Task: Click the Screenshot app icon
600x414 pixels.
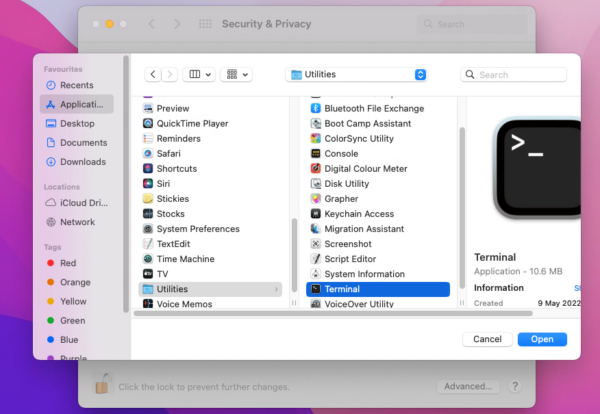Action: (315, 243)
